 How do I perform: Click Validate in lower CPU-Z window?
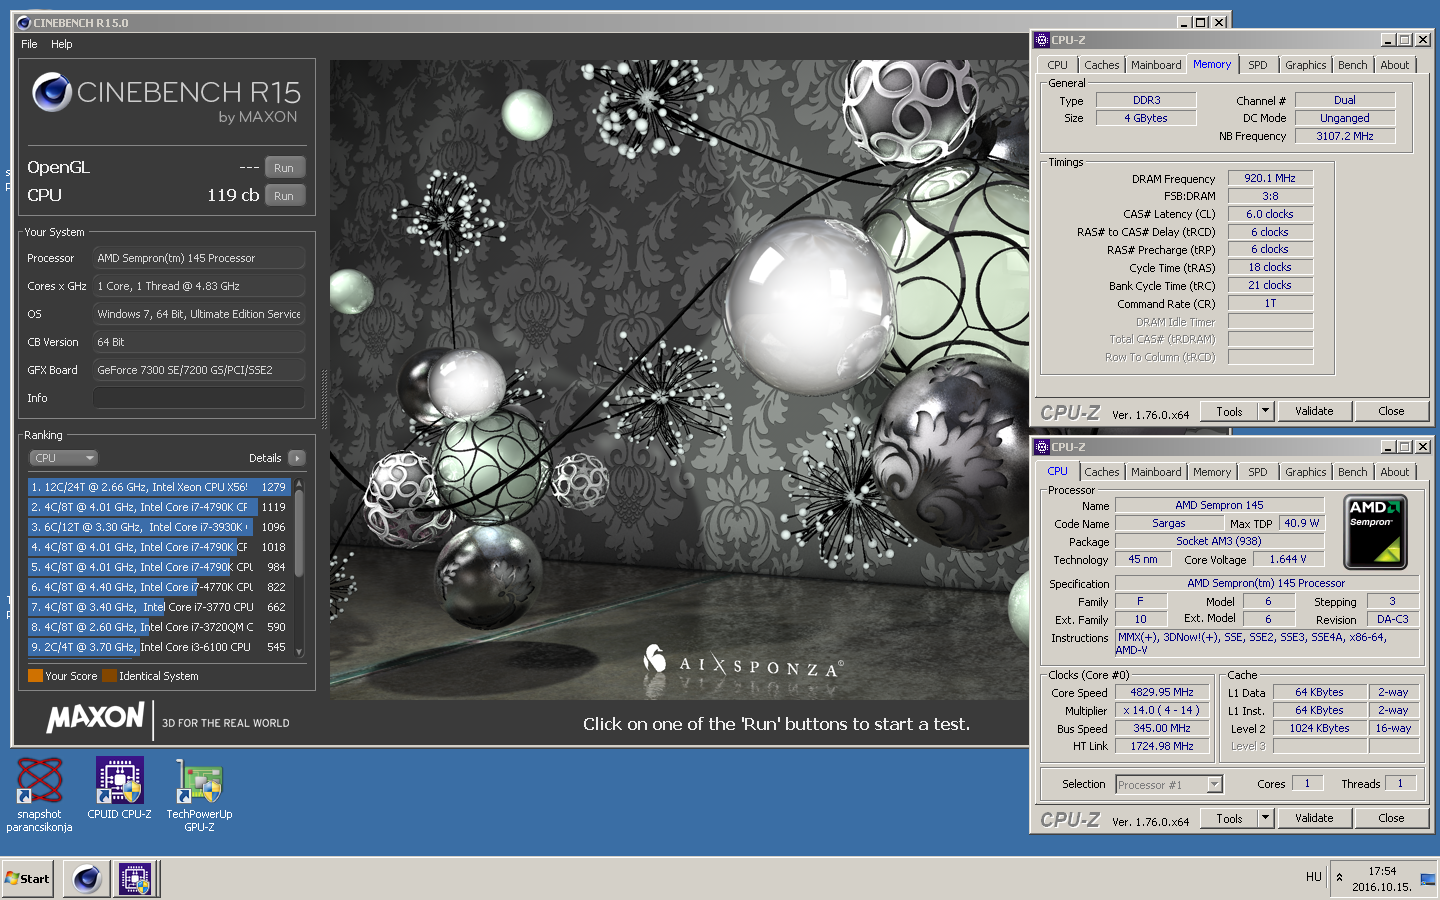pos(1314,818)
